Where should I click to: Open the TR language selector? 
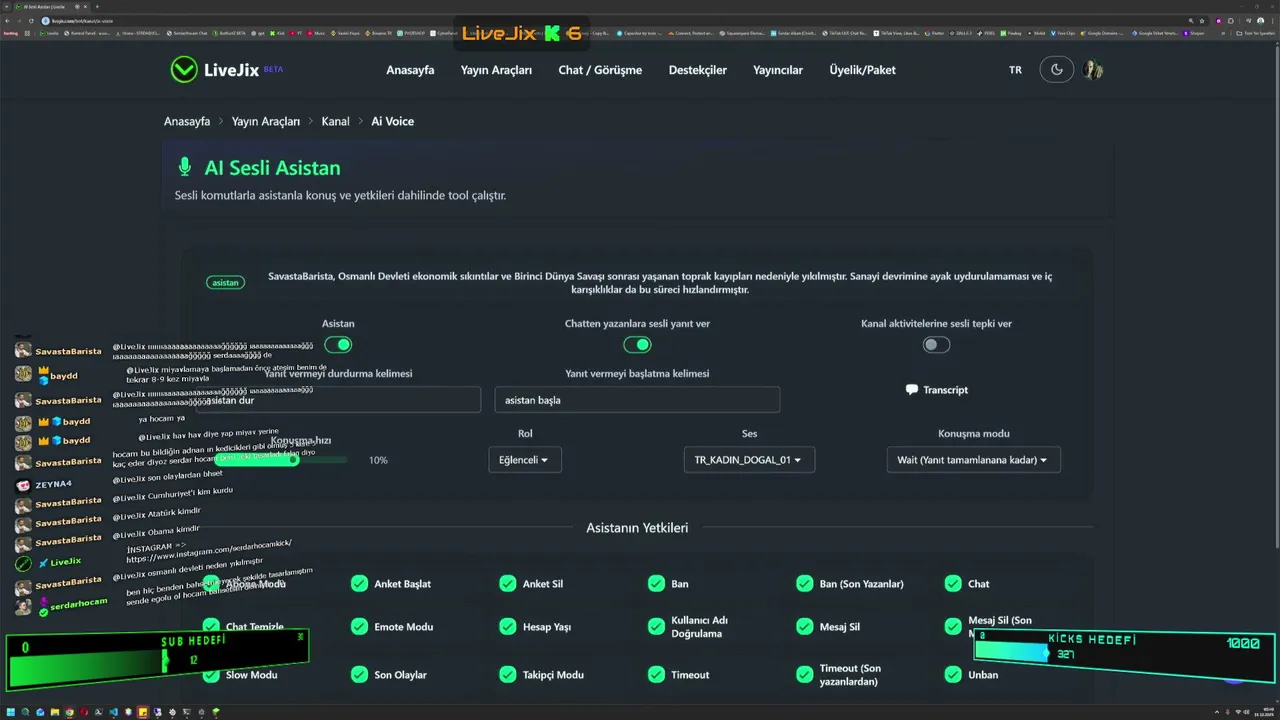tap(1015, 70)
